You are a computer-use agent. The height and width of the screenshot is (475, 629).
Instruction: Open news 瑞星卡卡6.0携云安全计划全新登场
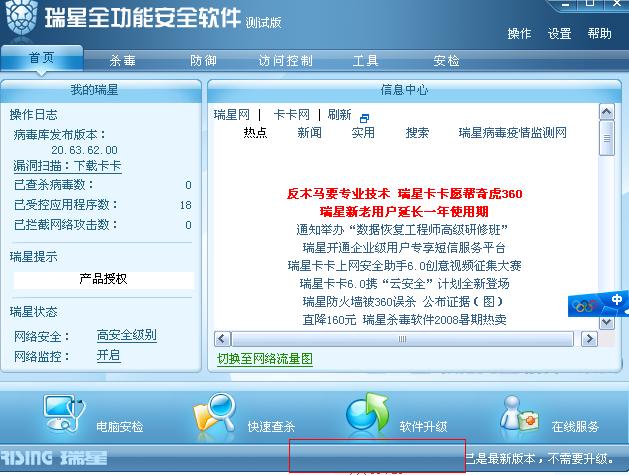pos(404,284)
